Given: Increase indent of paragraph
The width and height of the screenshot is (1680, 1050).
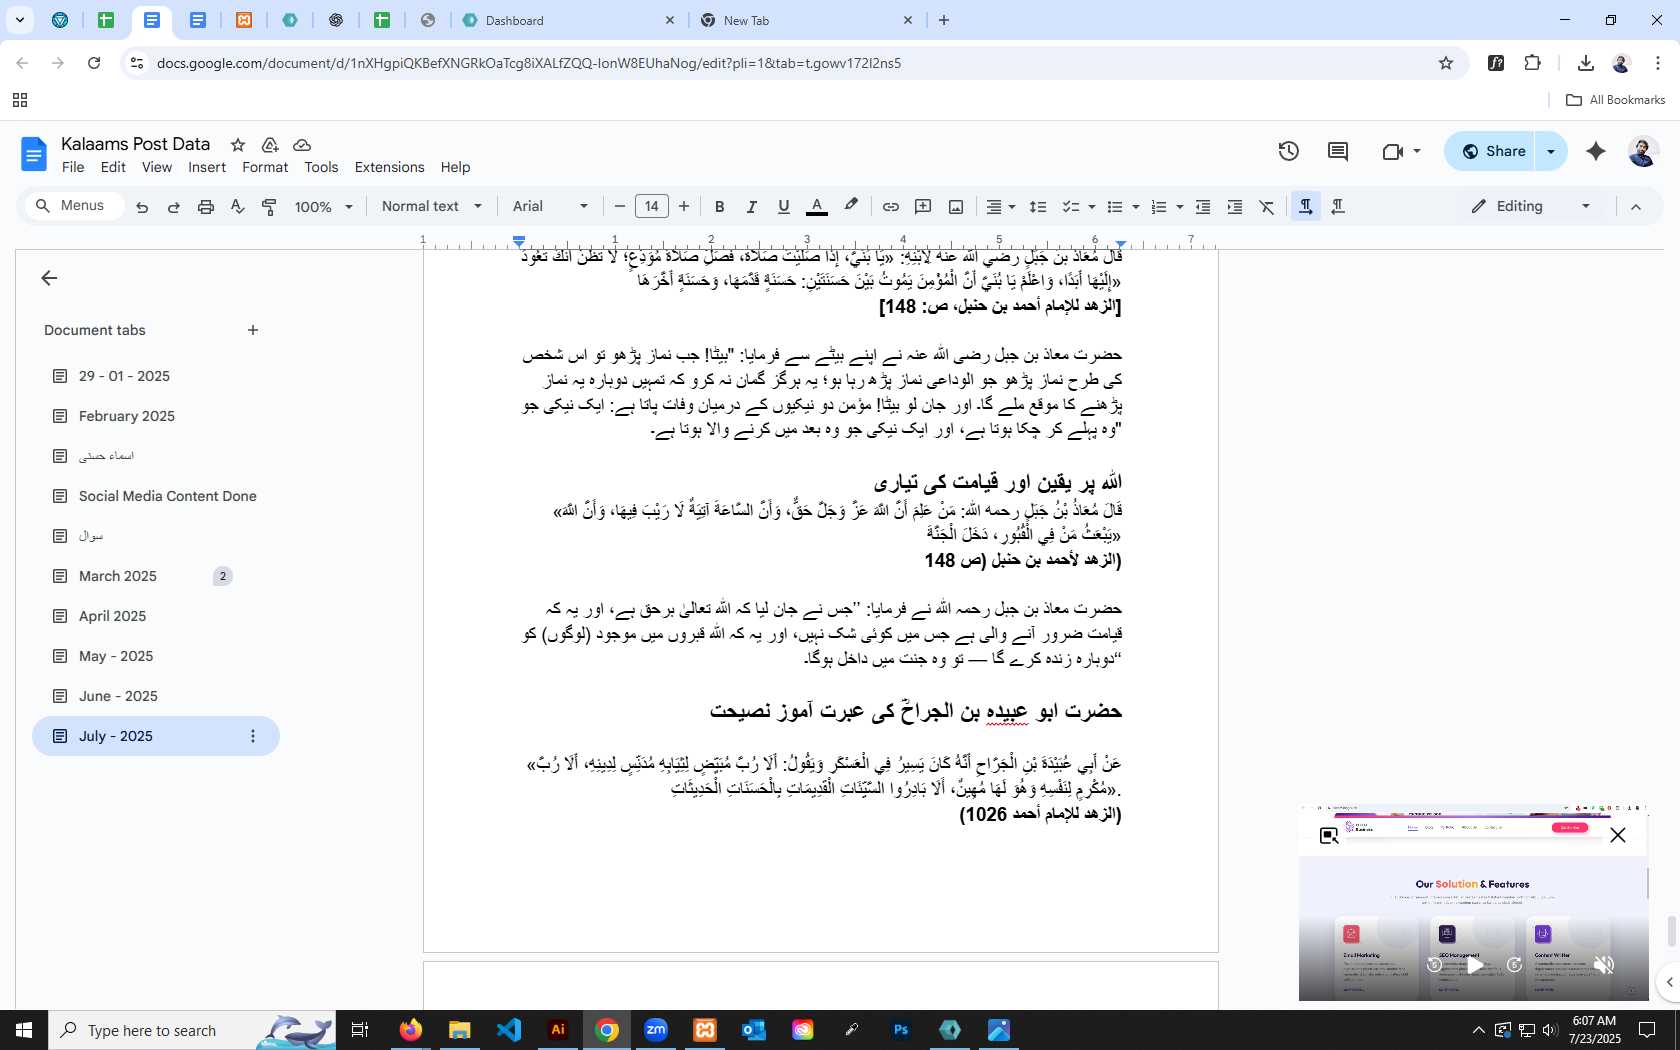Looking at the screenshot, I should click(x=1235, y=207).
